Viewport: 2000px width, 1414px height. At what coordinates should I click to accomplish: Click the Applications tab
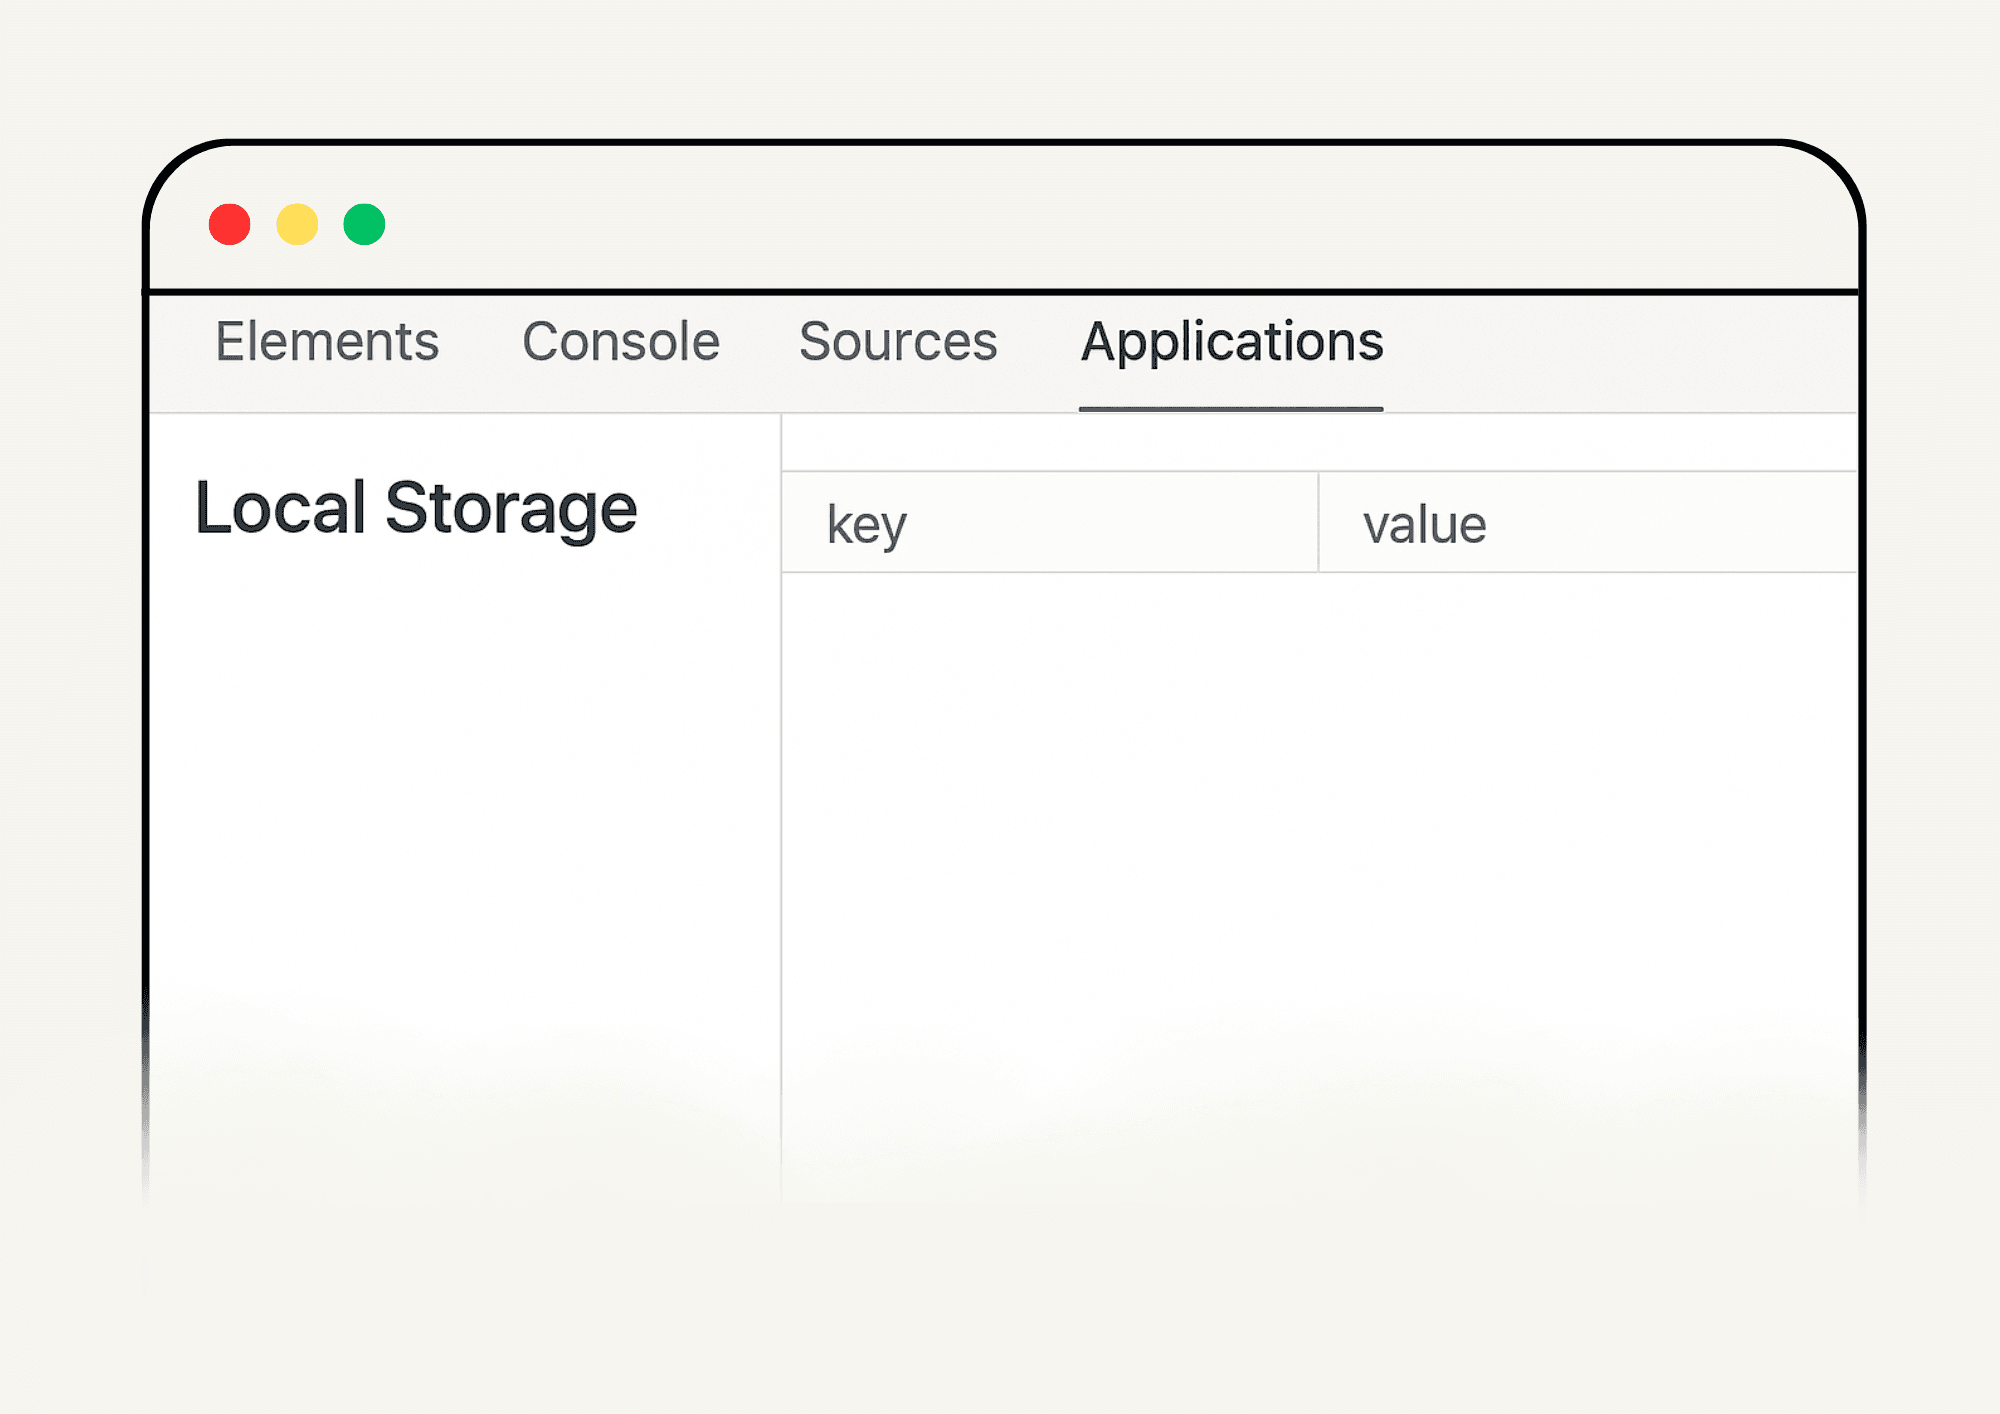tap(1232, 341)
